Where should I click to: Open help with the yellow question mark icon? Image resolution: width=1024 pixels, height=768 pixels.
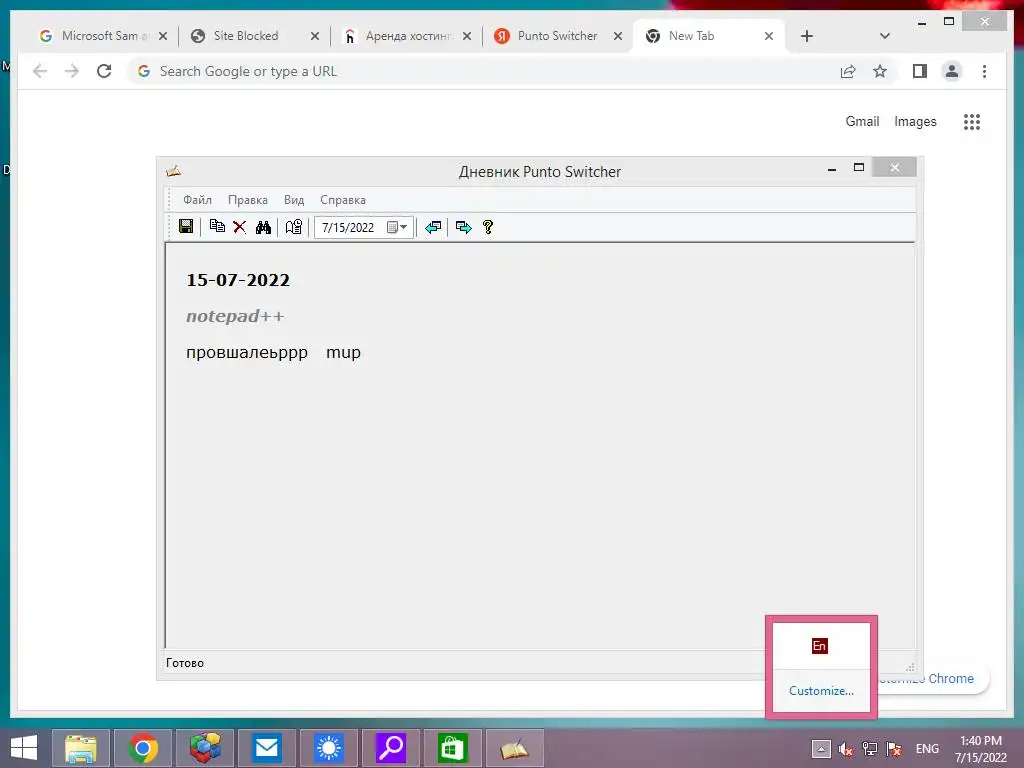point(488,227)
